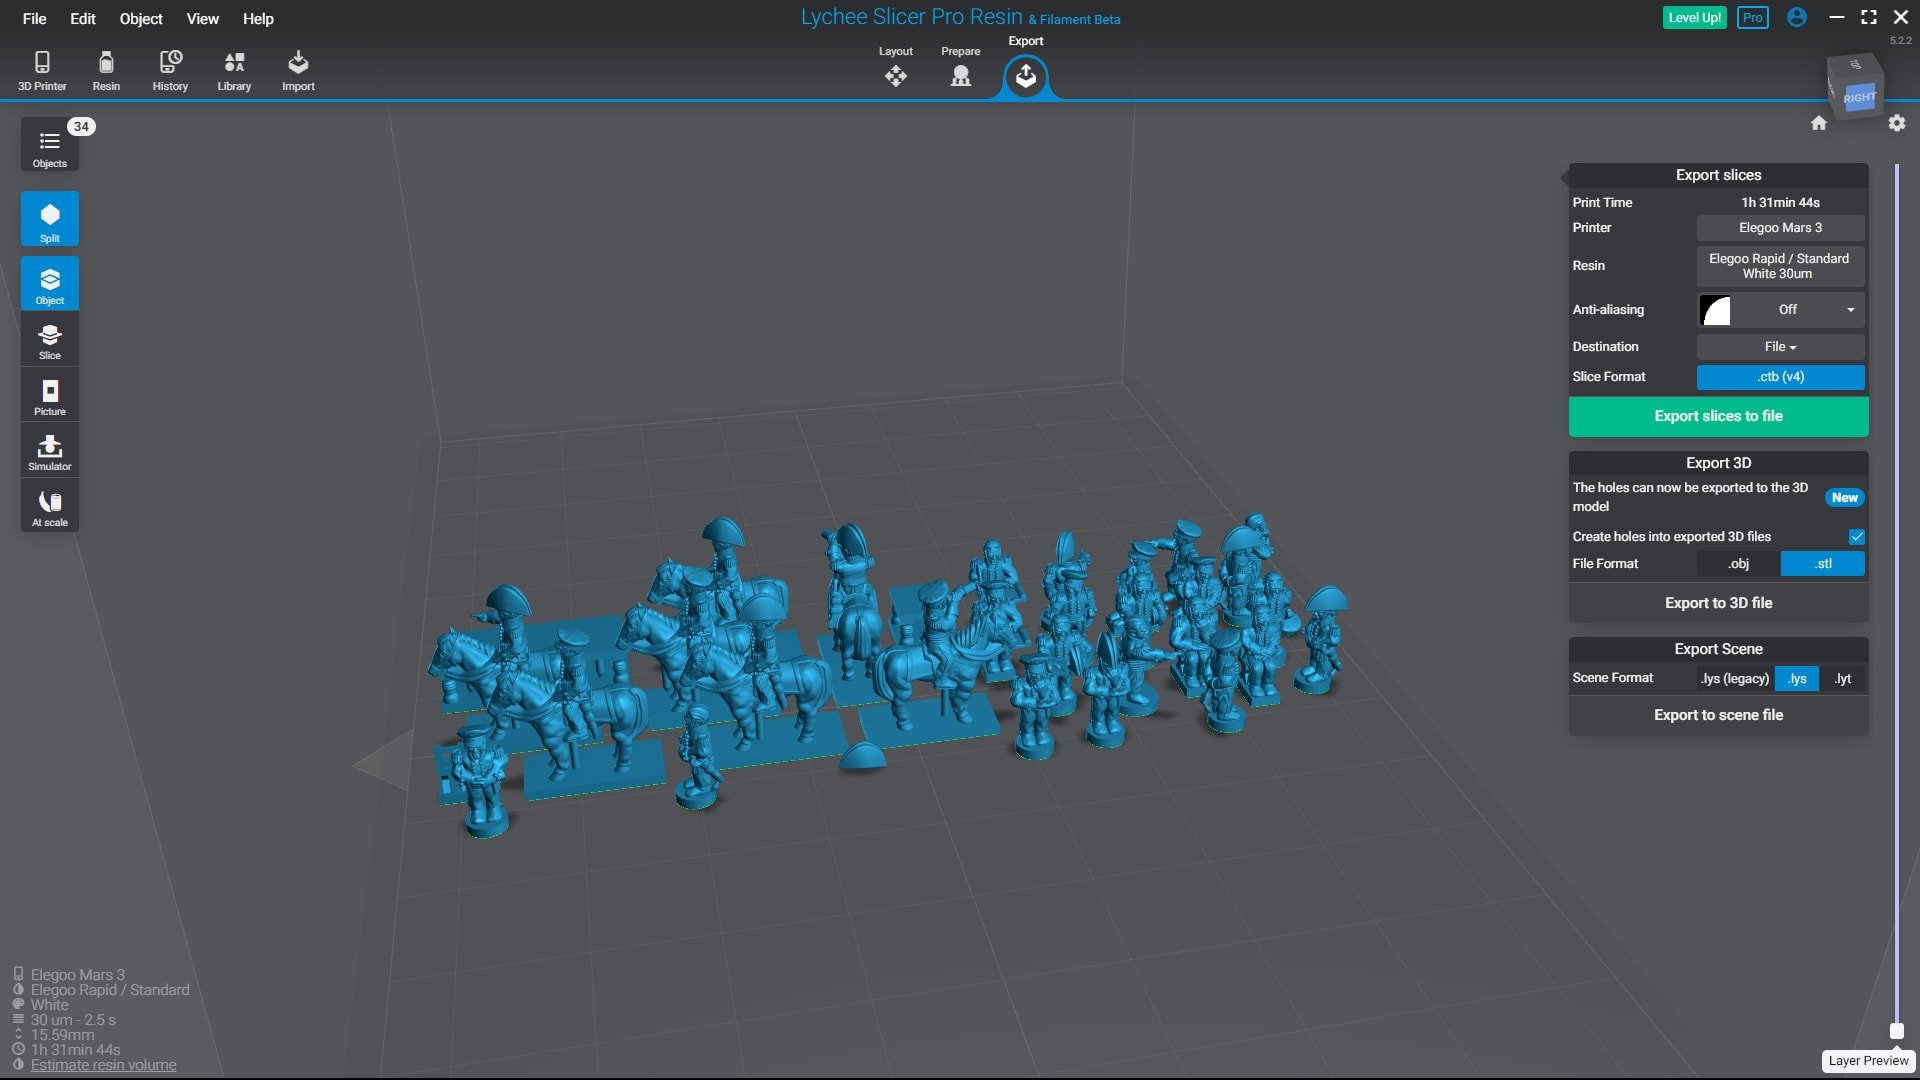Choose the .lyt scene format
This screenshot has width=1920, height=1080.
(x=1842, y=679)
